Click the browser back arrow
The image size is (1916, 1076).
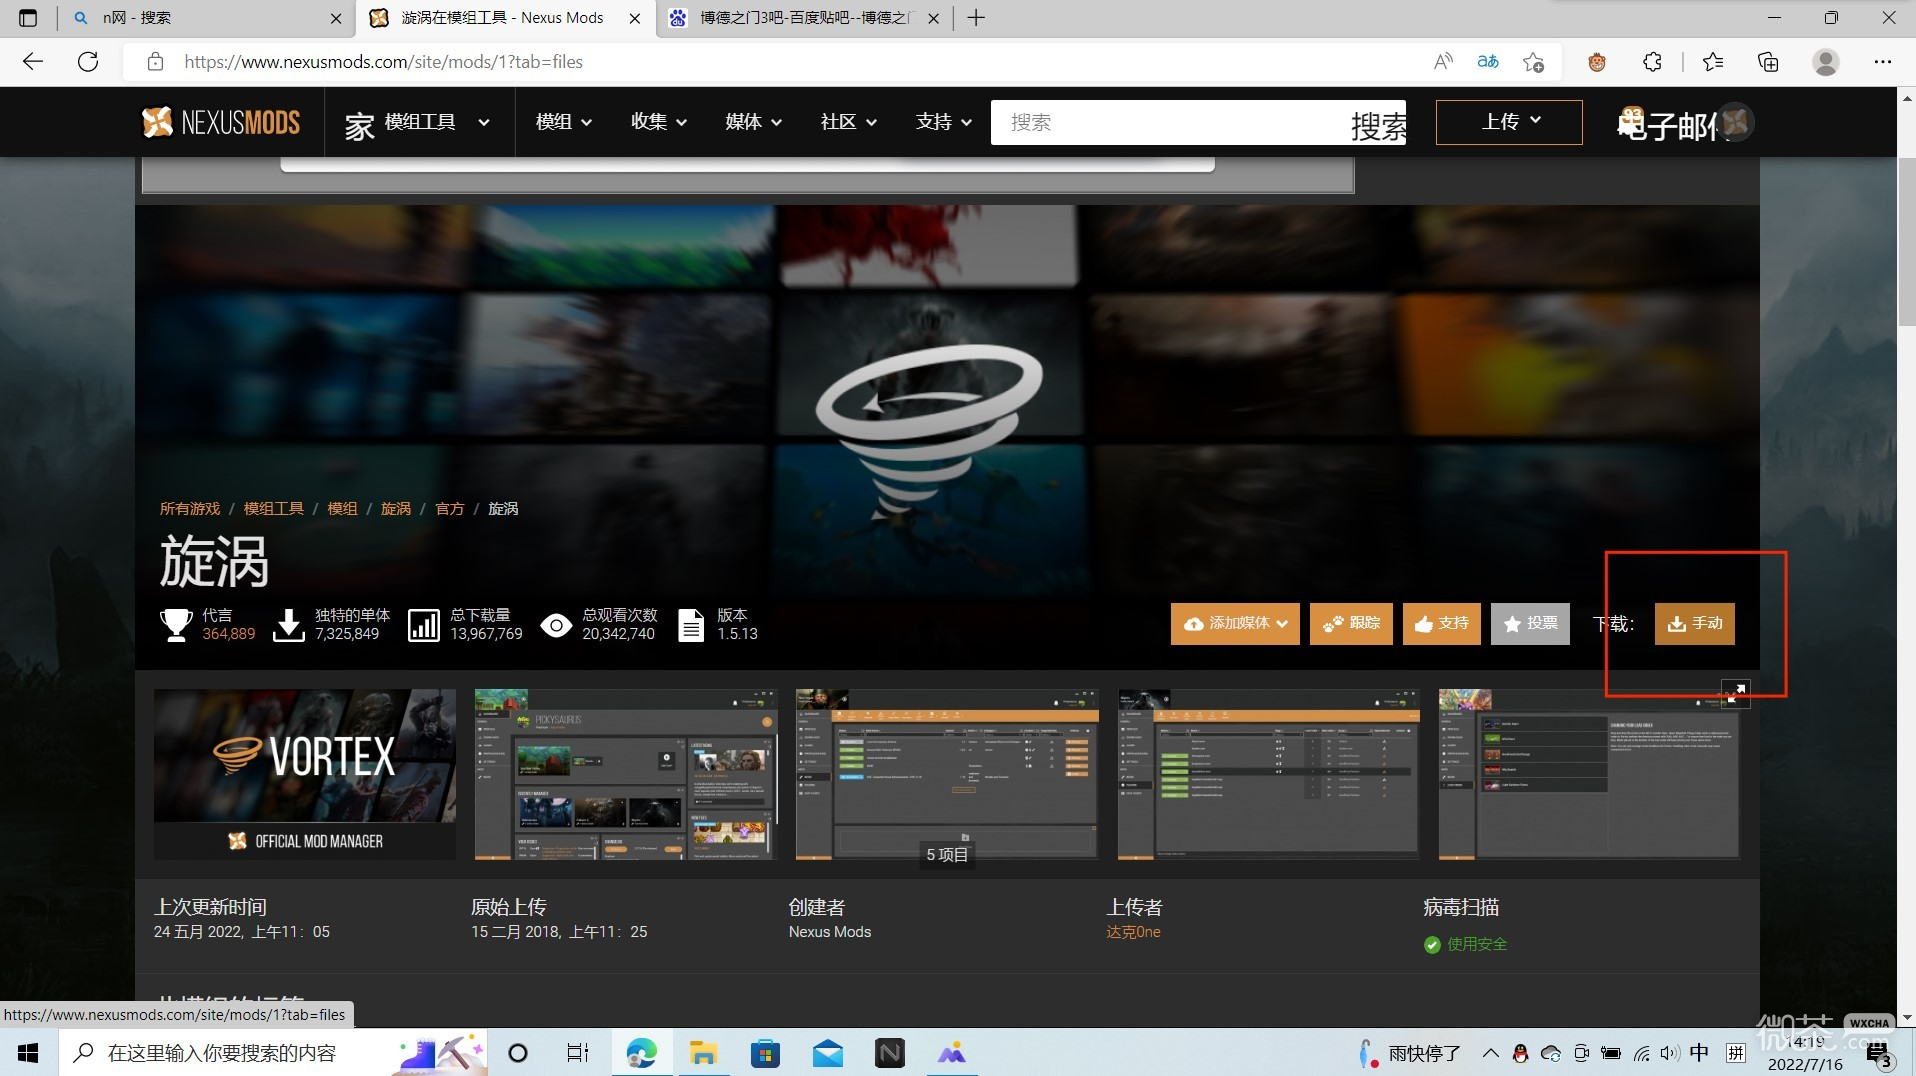[33, 62]
